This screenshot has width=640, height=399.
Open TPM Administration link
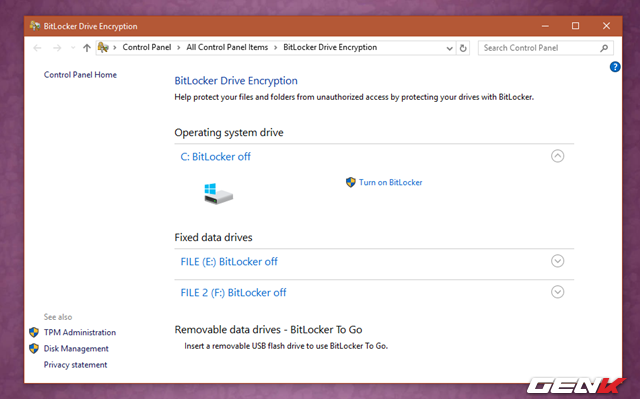tap(80, 332)
